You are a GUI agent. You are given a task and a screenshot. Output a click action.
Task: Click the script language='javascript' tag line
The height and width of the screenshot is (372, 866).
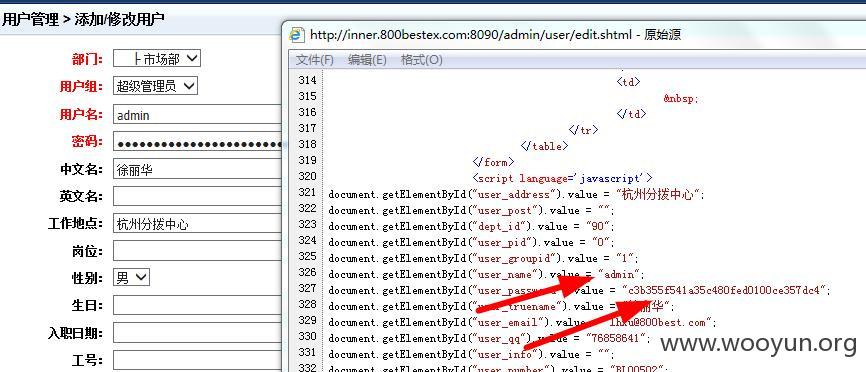pyautogui.click(x=563, y=178)
